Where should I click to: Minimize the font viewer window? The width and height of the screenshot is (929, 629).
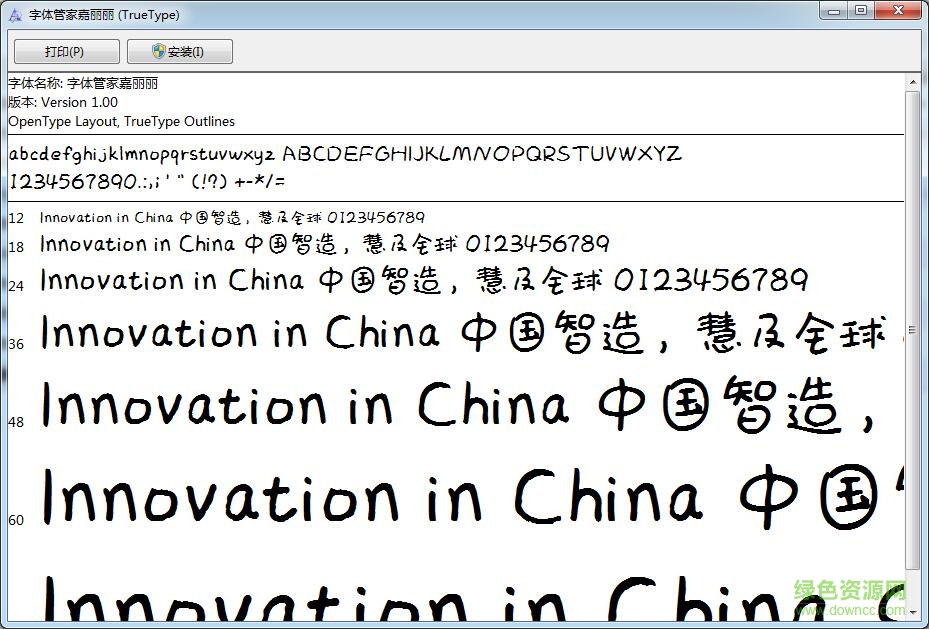[x=834, y=11]
